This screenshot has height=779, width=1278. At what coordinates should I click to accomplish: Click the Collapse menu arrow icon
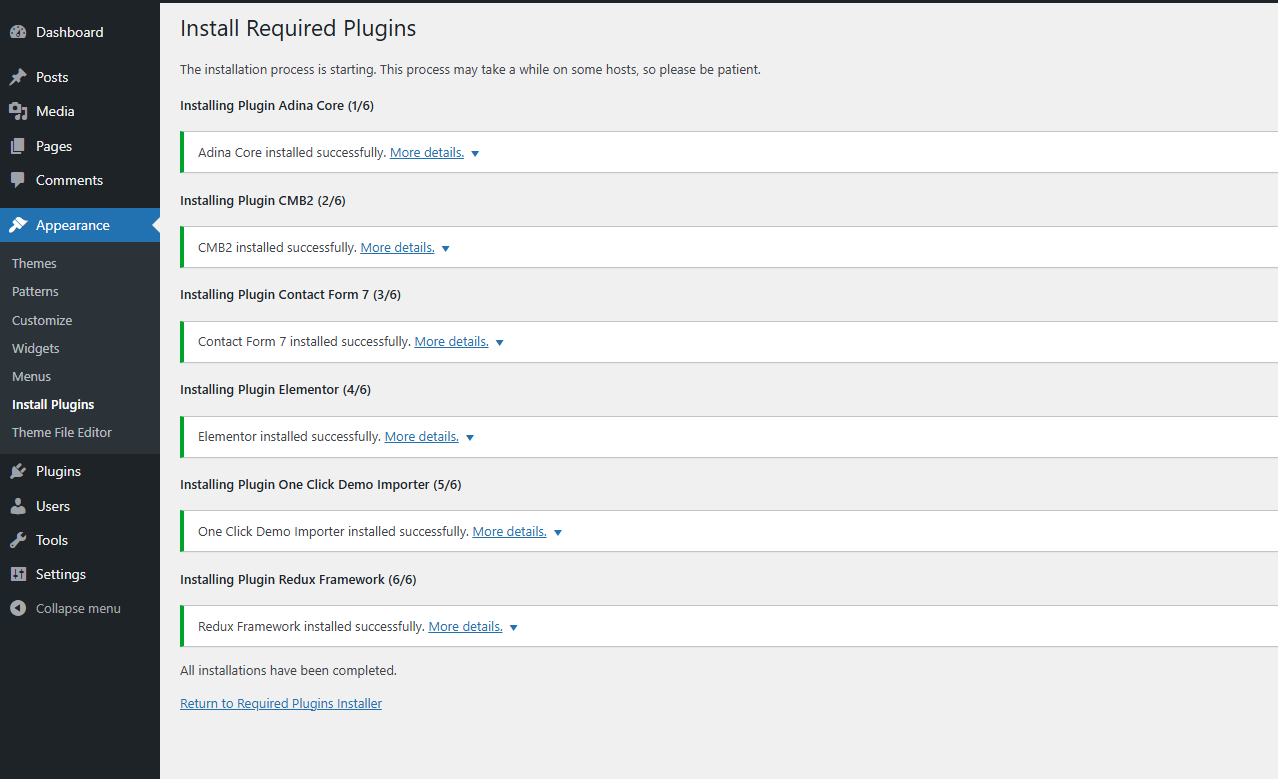[x=18, y=608]
